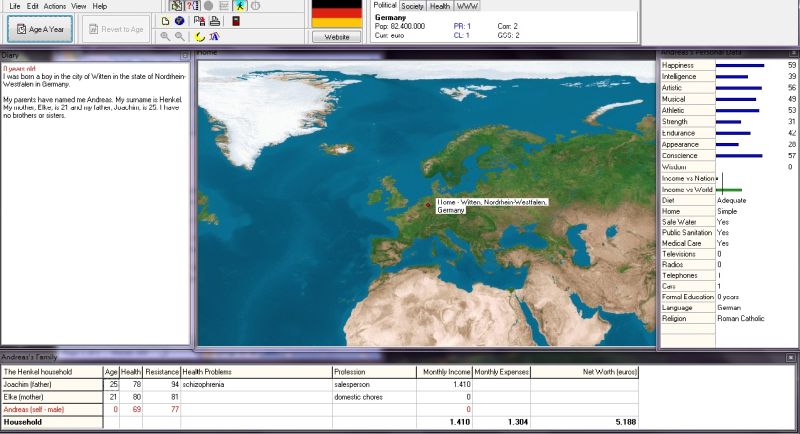Image resolution: width=800 pixels, height=434 pixels.
Task: Click the gray clock toolbar icon
Action: point(255,6)
